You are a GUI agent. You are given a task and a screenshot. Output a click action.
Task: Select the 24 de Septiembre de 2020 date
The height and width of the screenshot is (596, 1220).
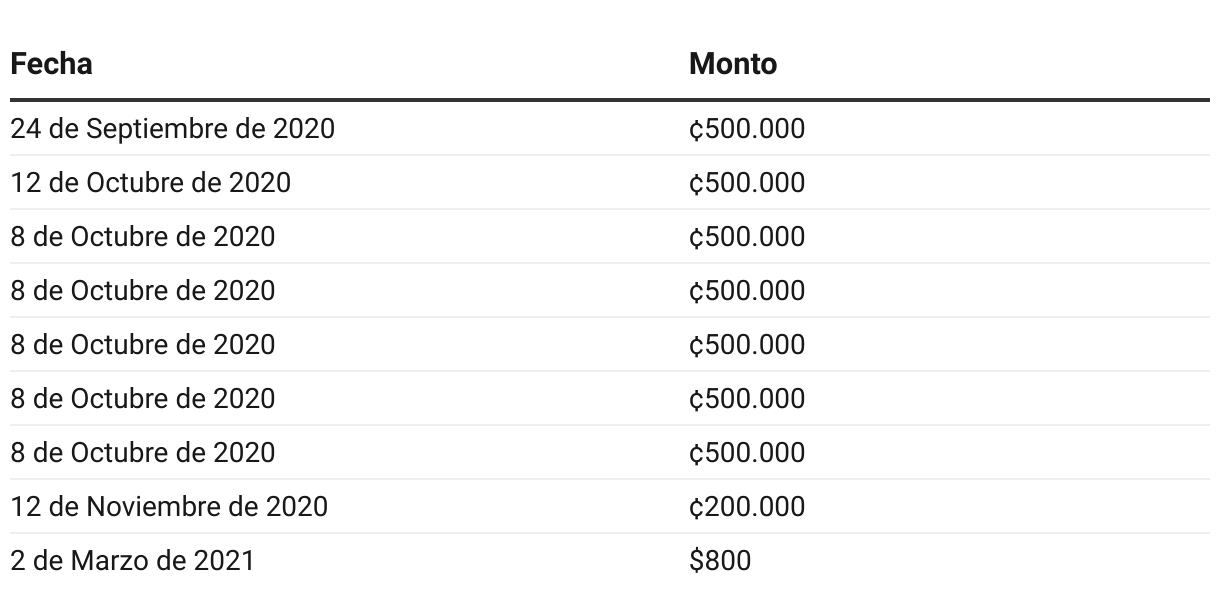pyautogui.click(x=172, y=129)
